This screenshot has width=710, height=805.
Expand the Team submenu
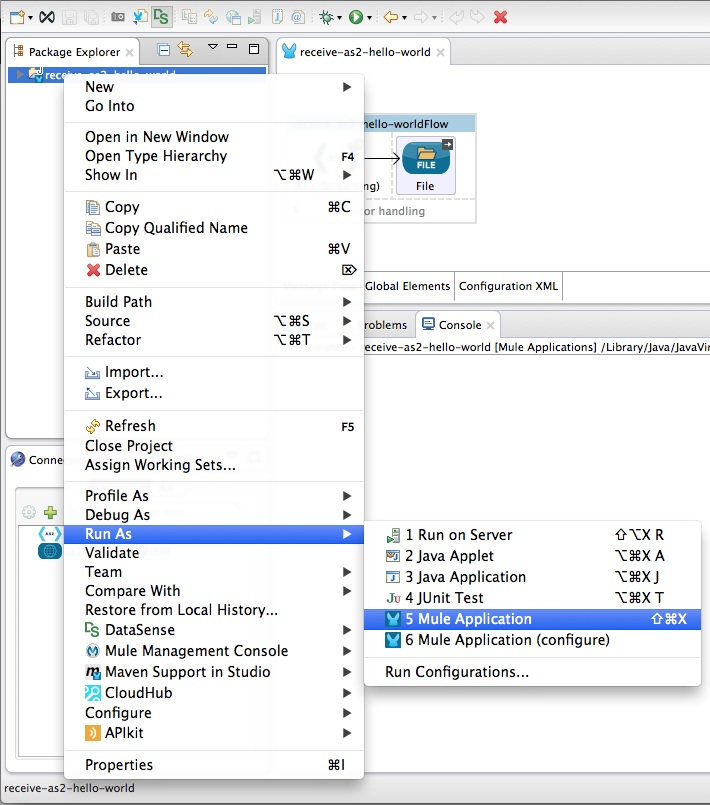pyautogui.click(x=214, y=571)
